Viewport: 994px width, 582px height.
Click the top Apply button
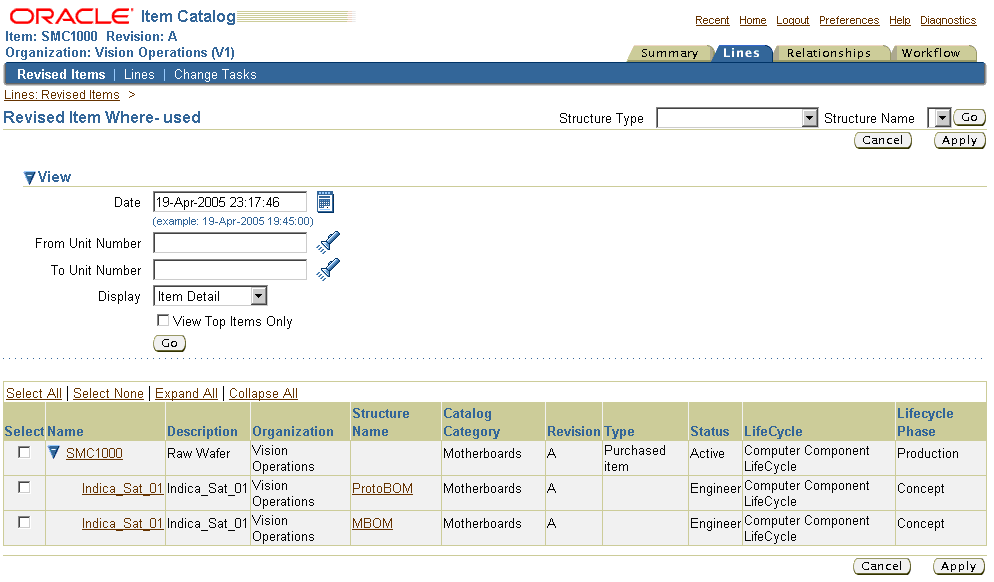959,140
